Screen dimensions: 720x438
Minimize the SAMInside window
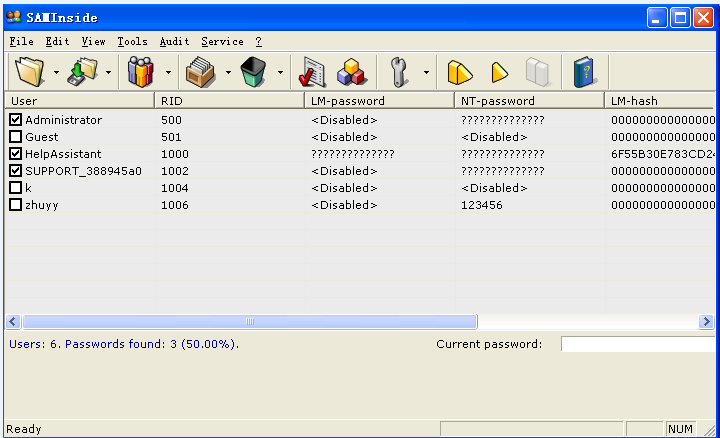coord(657,18)
